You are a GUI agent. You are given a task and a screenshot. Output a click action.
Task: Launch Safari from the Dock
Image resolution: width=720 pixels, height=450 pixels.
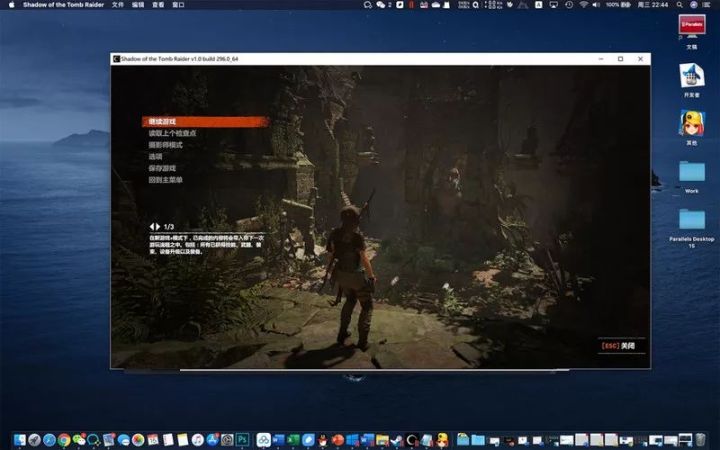pyautogui.click(x=49, y=440)
